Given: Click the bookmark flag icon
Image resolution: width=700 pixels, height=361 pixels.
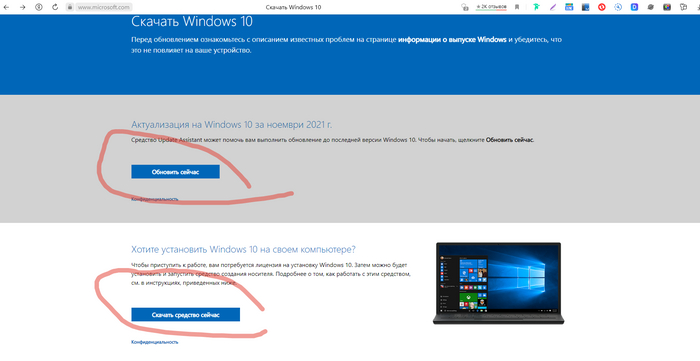Looking at the screenshot, I should 517,7.
